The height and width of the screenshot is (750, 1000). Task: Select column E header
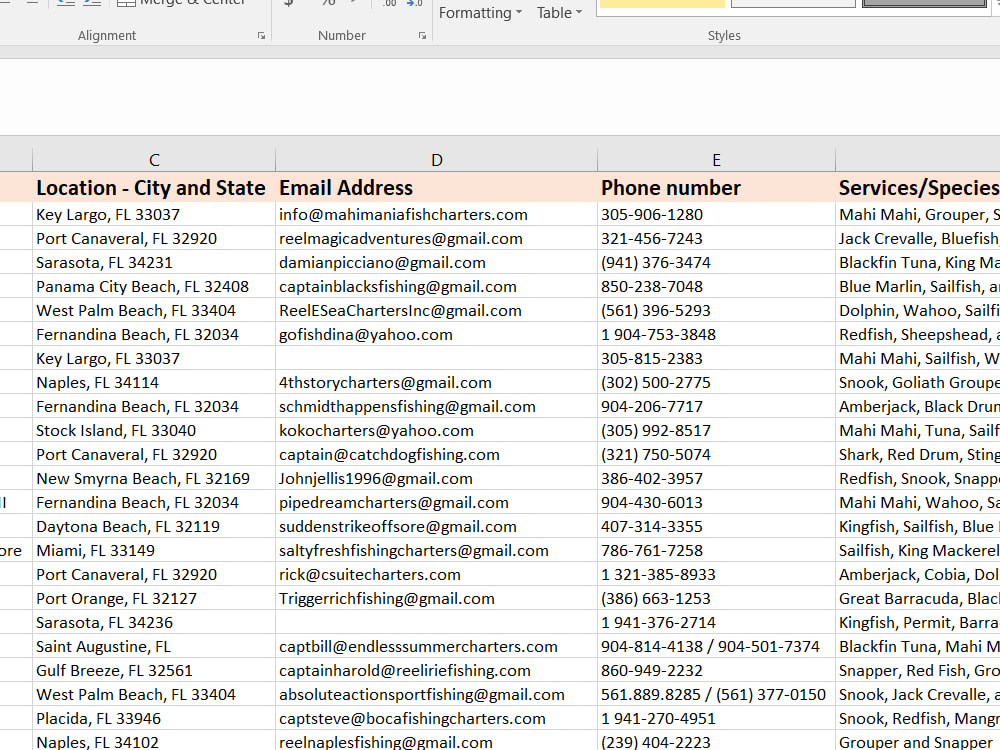(x=716, y=160)
